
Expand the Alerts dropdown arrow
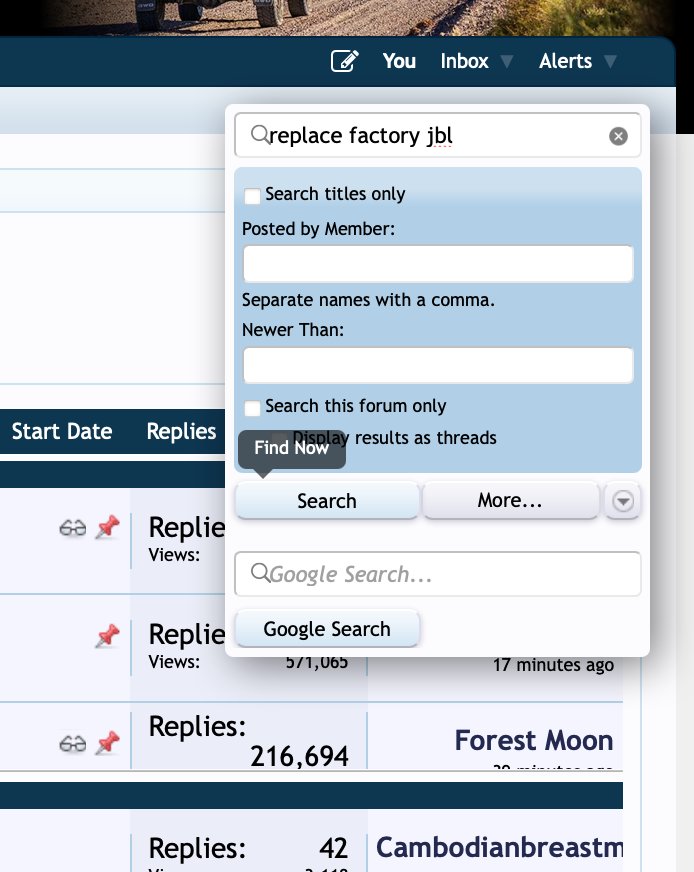(x=610, y=61)
